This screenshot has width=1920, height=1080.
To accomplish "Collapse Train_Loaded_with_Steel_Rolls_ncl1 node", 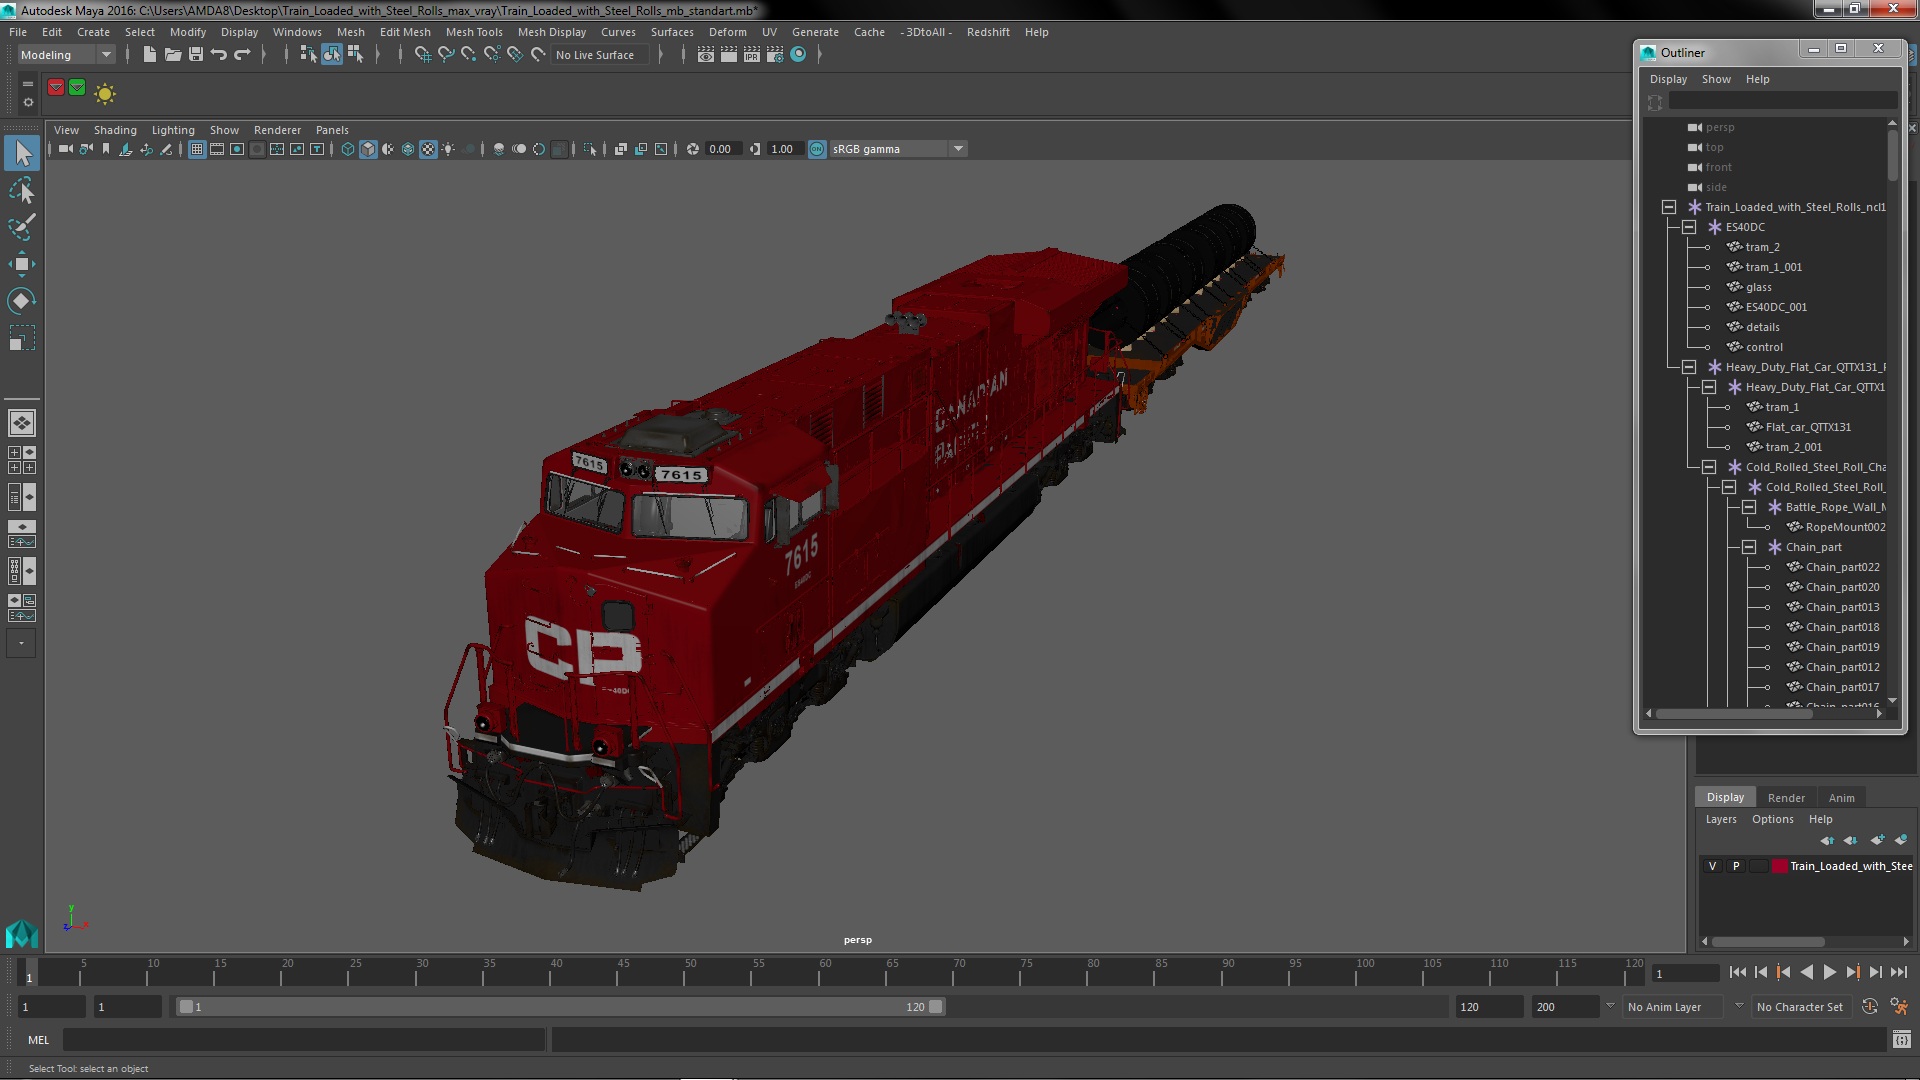I will pyautogui.click(x=1669, y=207).
